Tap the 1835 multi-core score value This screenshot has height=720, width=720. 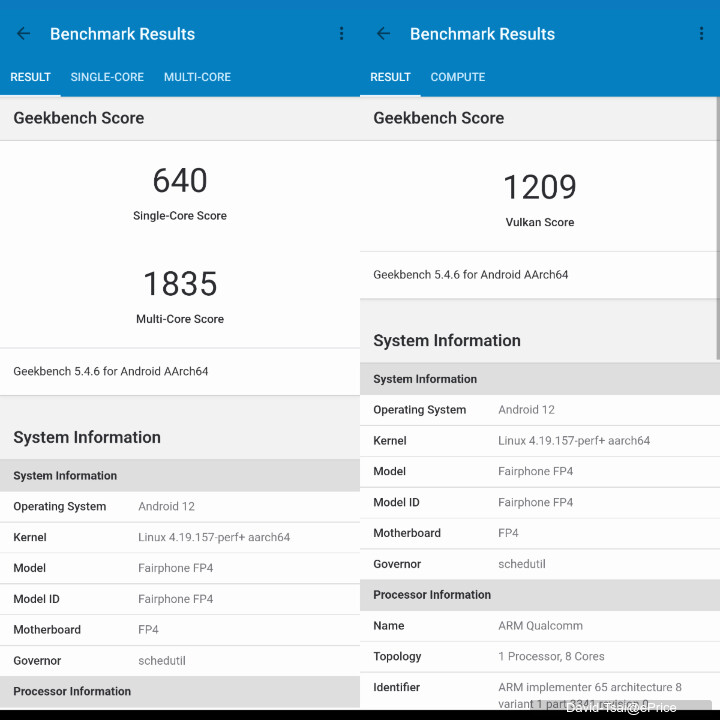(x=180, y=284)
